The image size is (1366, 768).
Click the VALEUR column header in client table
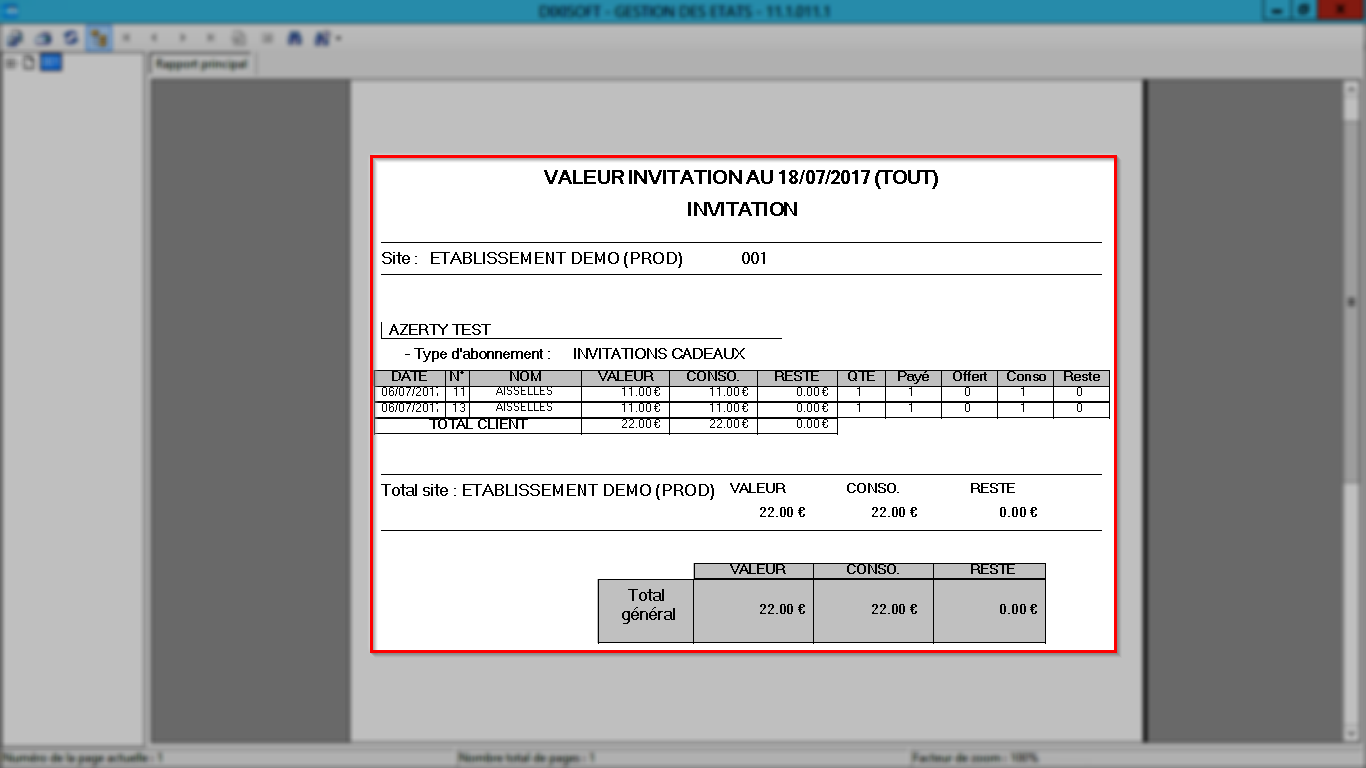click(x=625, y=377)
